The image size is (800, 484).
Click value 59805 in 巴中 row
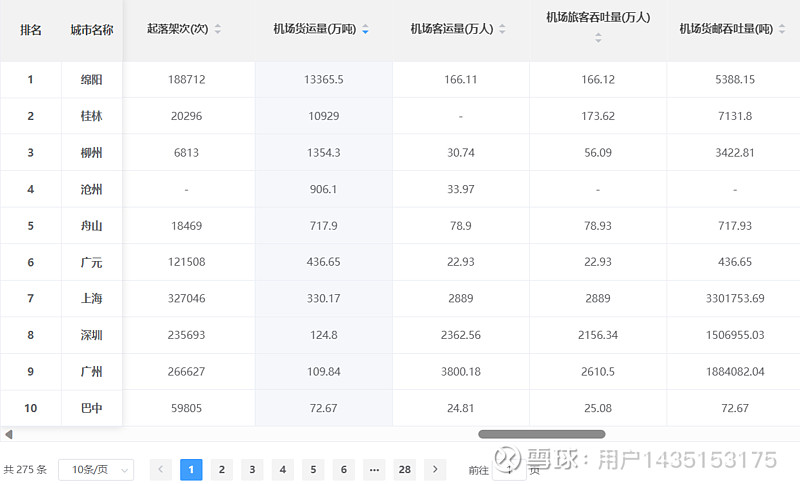click(187, 408)
